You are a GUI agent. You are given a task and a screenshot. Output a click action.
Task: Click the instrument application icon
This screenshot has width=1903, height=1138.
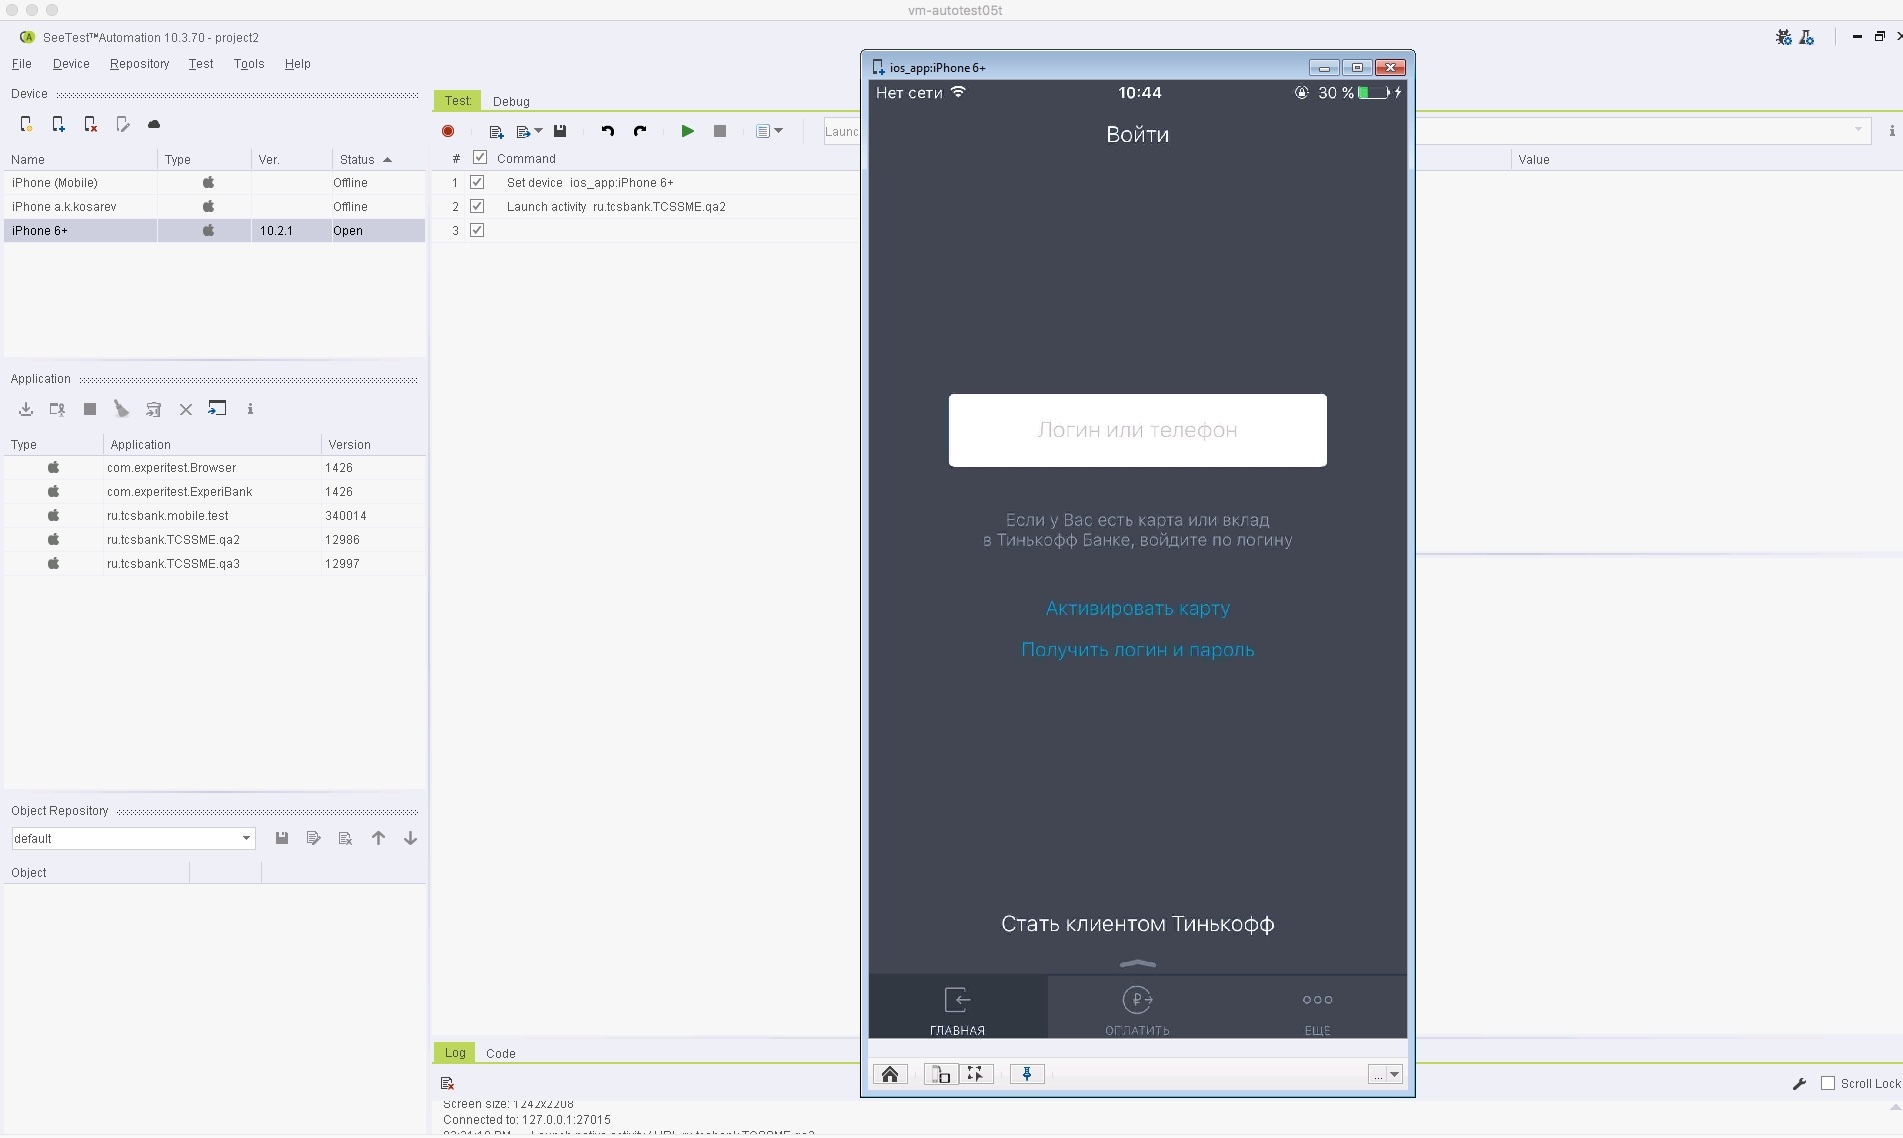pyautogui.click(x=58, y=409)
